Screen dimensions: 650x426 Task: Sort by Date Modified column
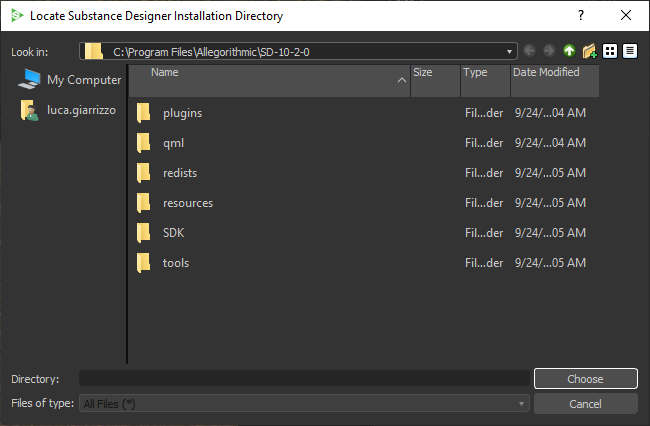(555, 80)
